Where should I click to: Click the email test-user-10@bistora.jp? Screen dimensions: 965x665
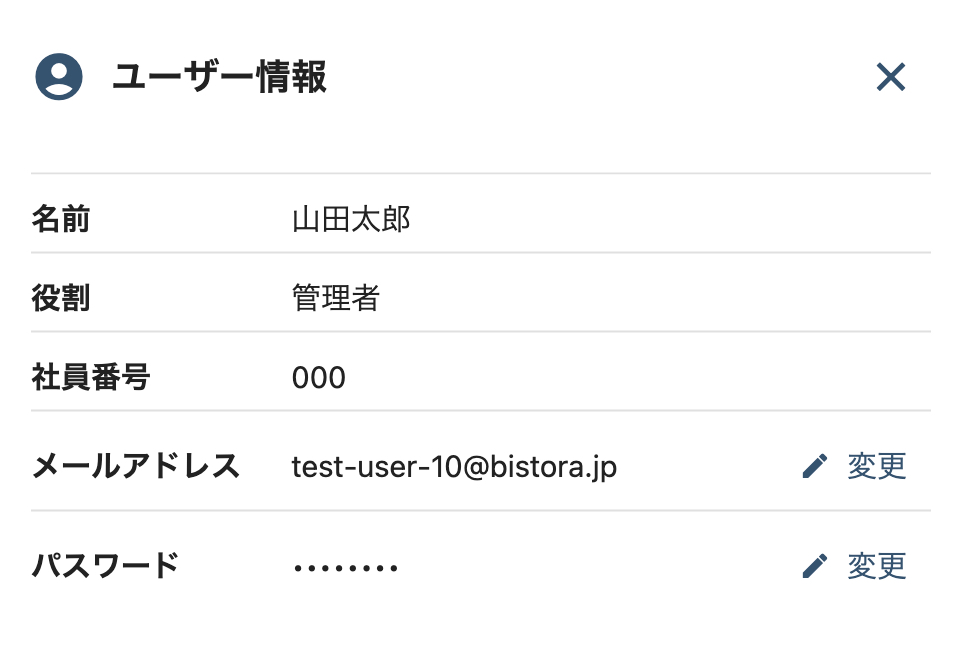[x=454, y=466]
